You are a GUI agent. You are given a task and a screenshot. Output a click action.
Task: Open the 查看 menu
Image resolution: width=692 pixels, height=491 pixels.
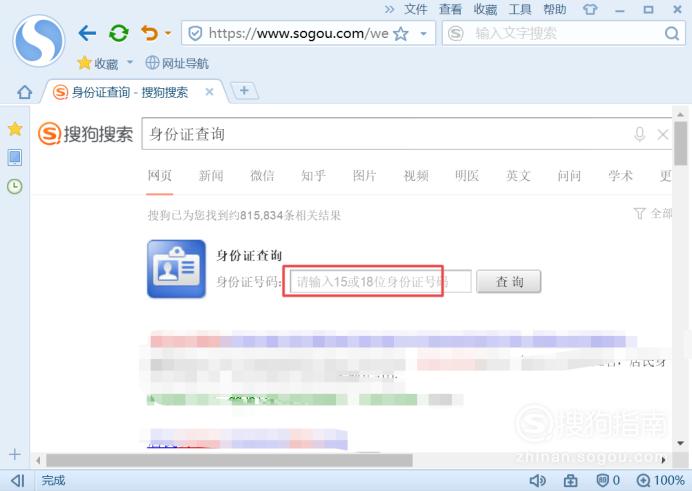tap(450, 9)
